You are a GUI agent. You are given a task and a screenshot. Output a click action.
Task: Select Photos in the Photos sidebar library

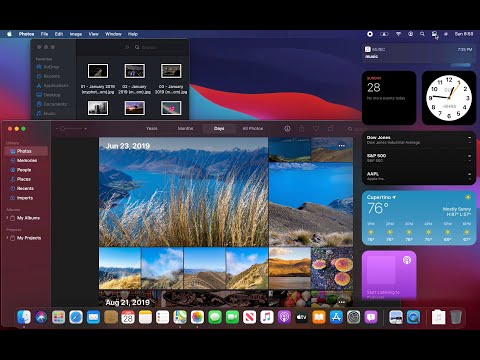click(x=26, y=151)
